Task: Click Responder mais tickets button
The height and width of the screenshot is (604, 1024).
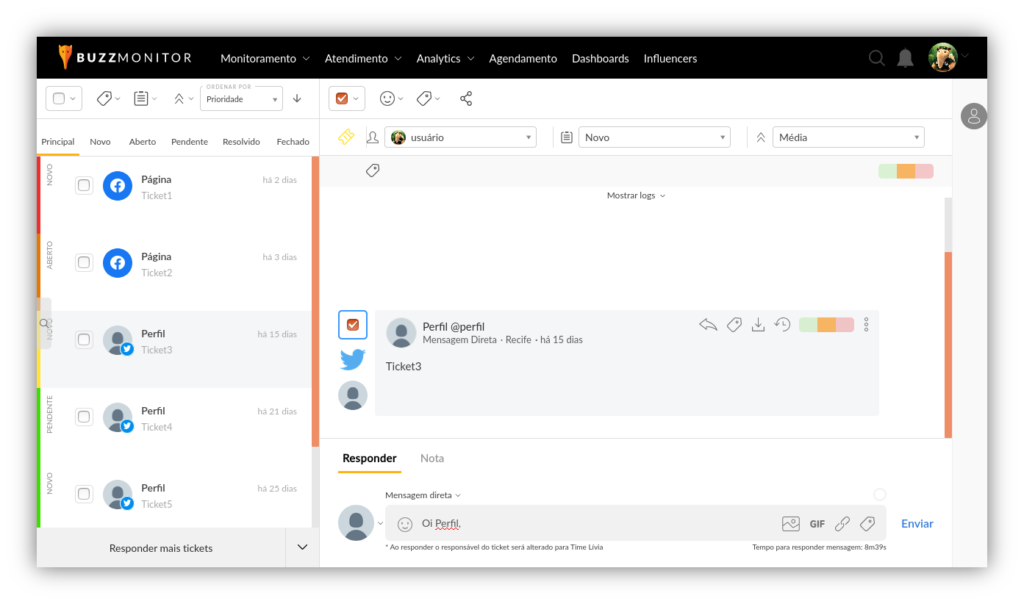Action: pyautogui.click(x=161, y=548)
